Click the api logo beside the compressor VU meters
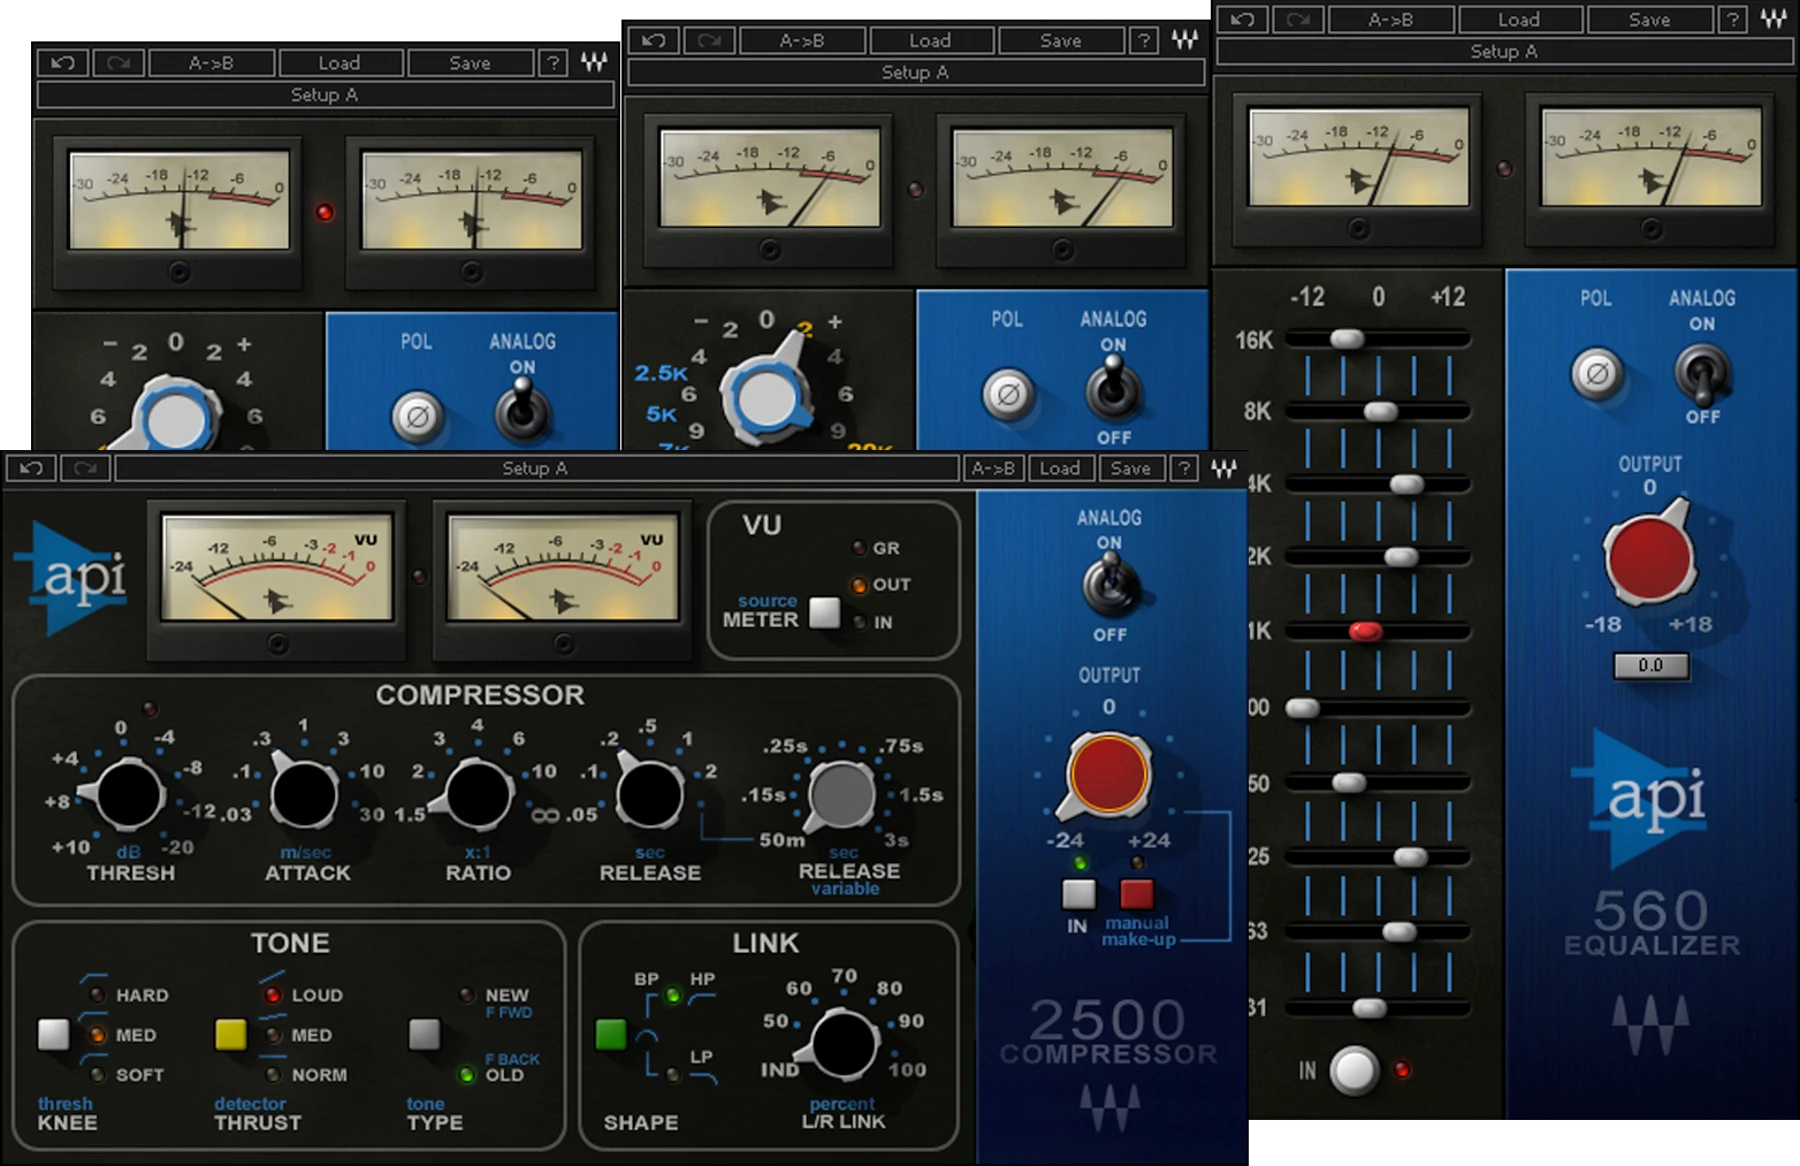This screenshot has height=1166, width=1800. [x=72, y=577]
